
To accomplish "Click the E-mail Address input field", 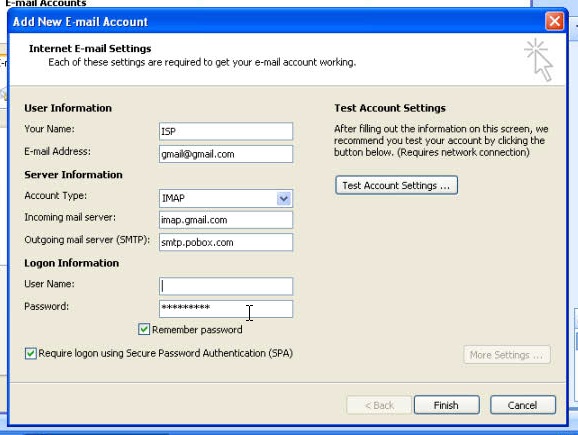I will [x=226, y=154].
